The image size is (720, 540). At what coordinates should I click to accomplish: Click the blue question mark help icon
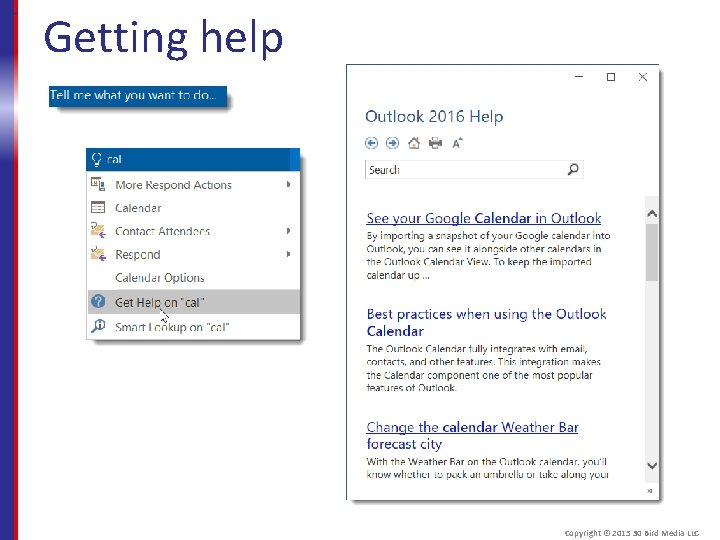click(x=98, y=301)
